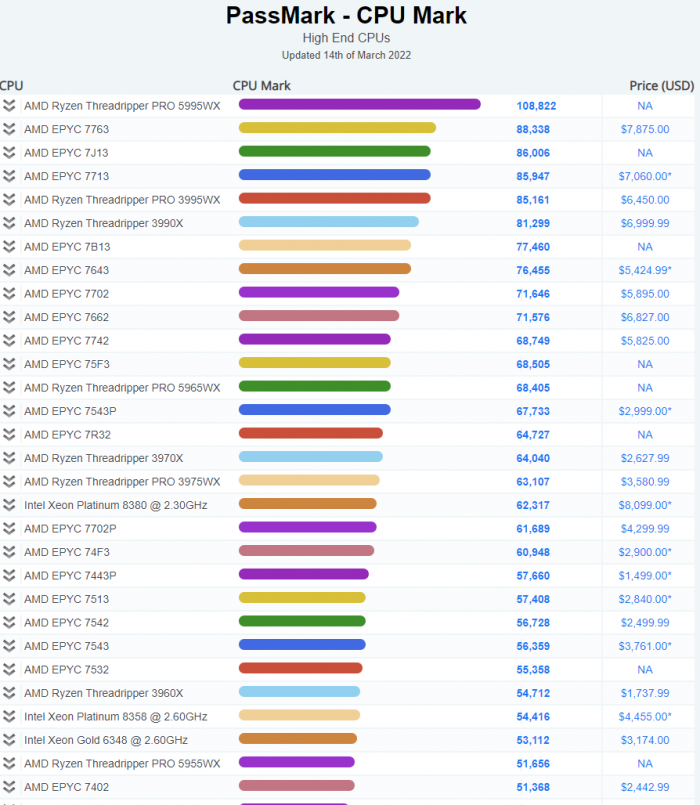
Task: Click chevron icon beside AMD EPYC 7643
Action: 9,270
